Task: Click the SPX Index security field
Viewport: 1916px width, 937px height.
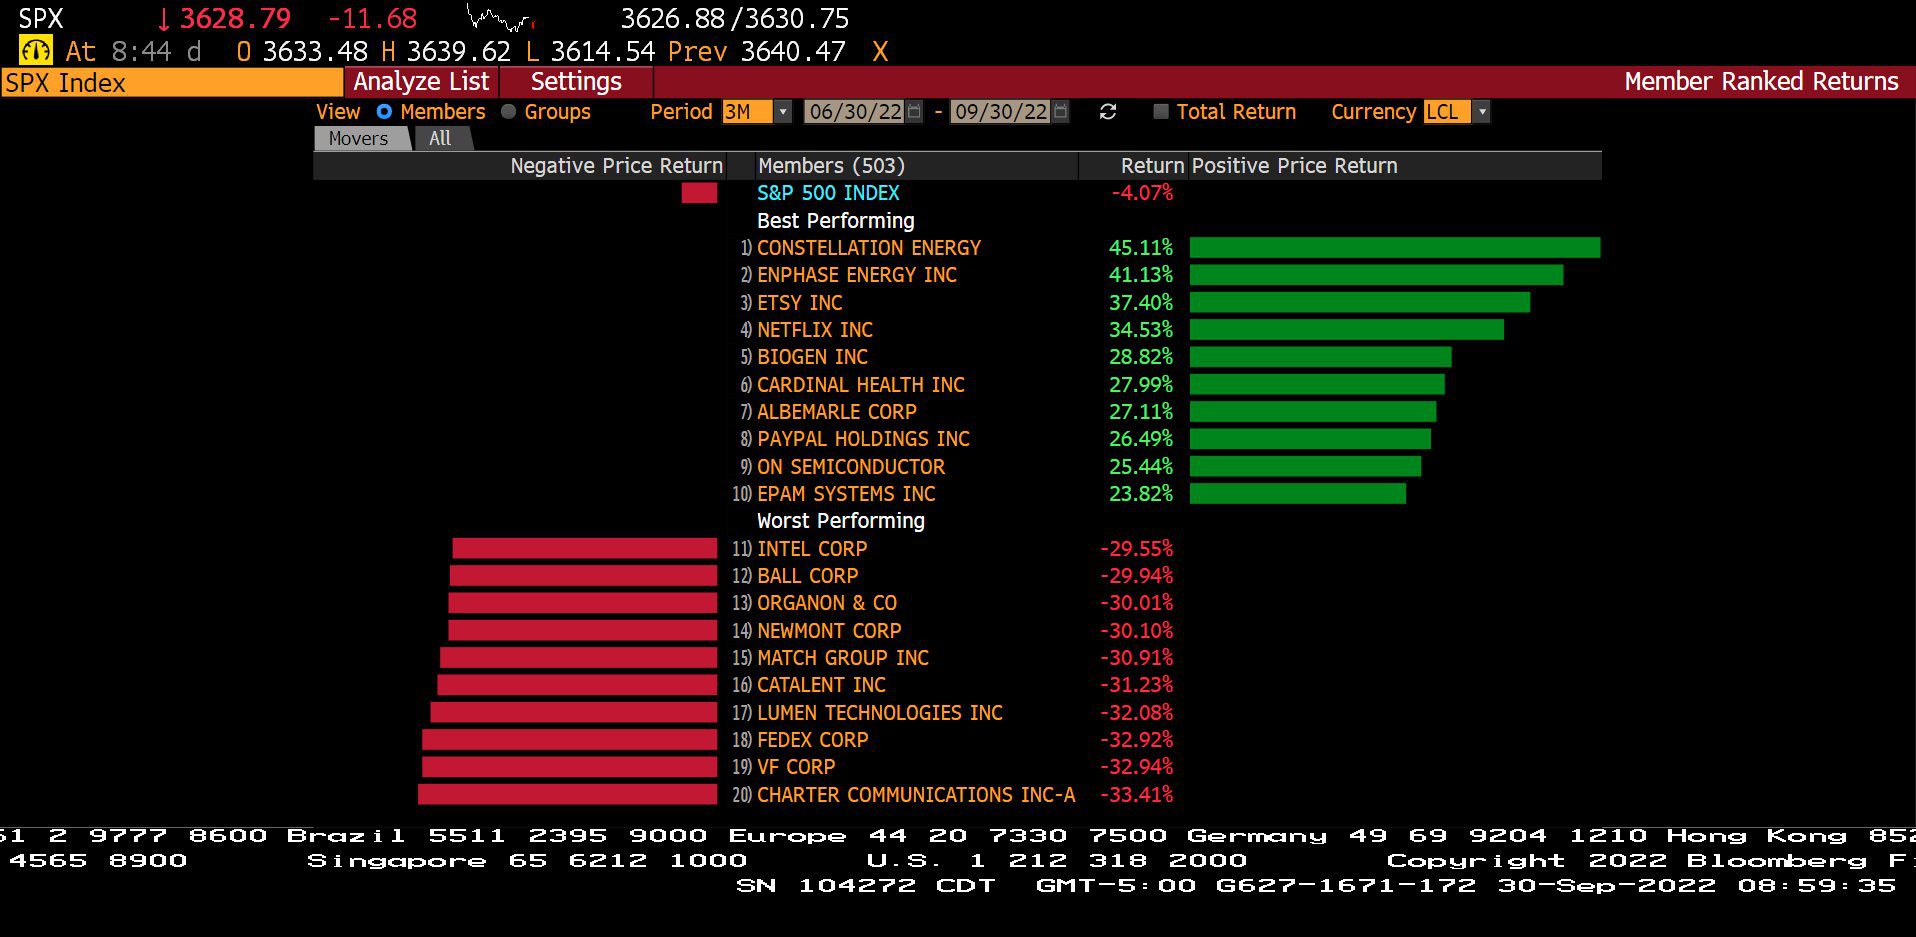Action: coord(171,82)
